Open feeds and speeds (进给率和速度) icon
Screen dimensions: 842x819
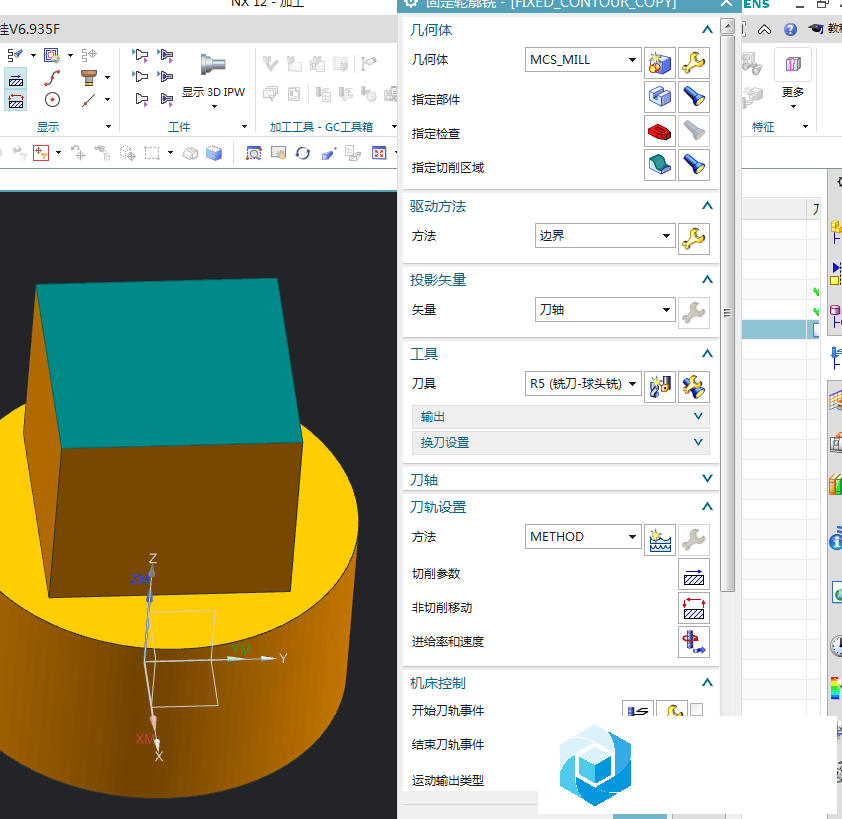point(694,642)
